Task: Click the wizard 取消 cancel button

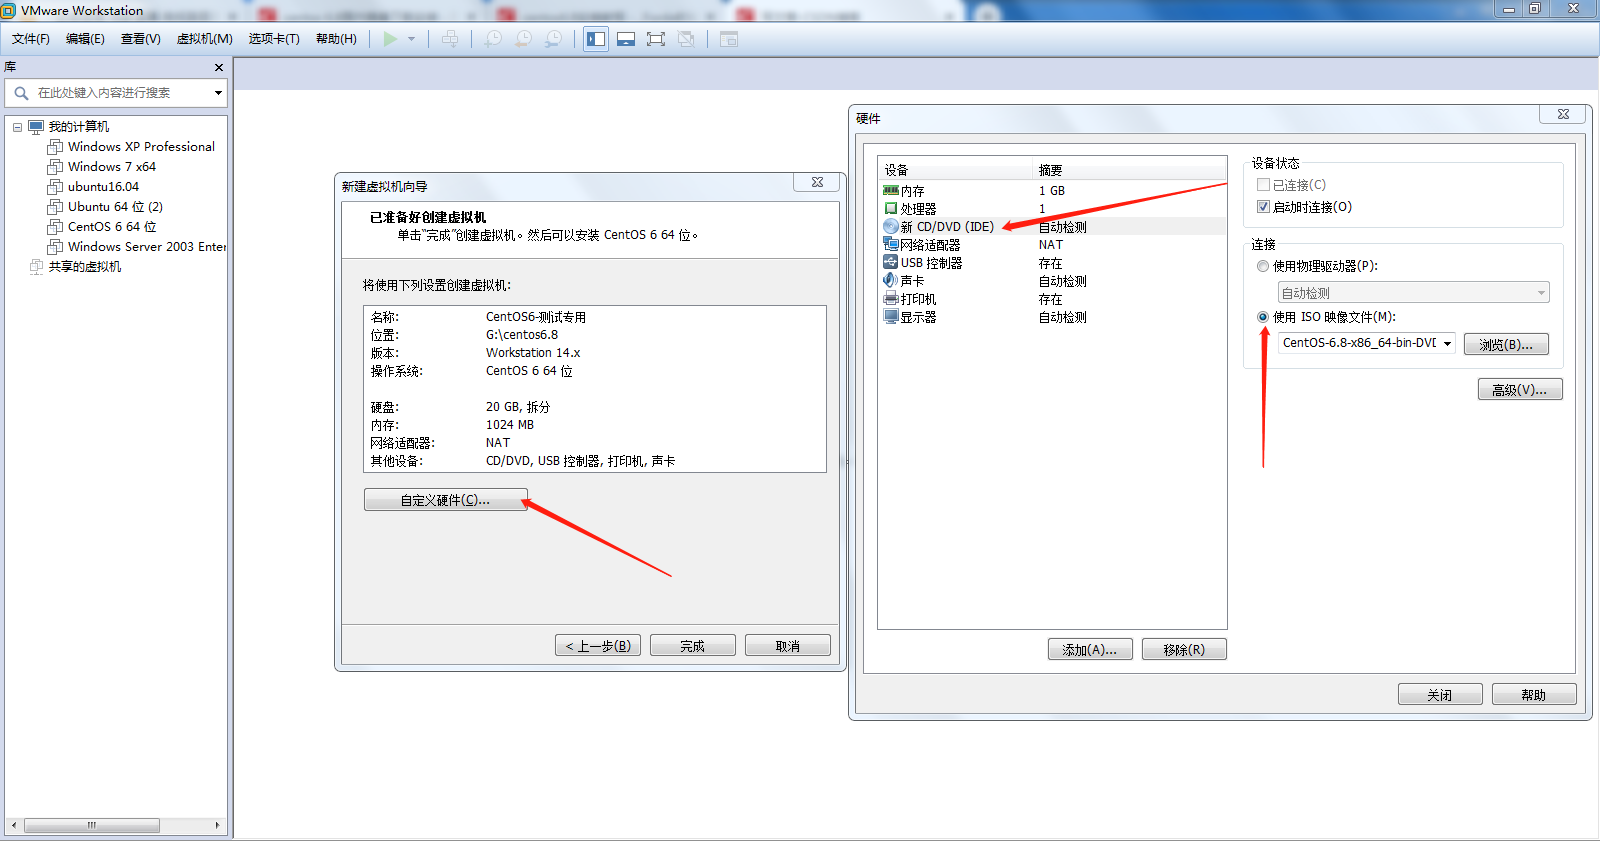Action: tap(787, 646)
